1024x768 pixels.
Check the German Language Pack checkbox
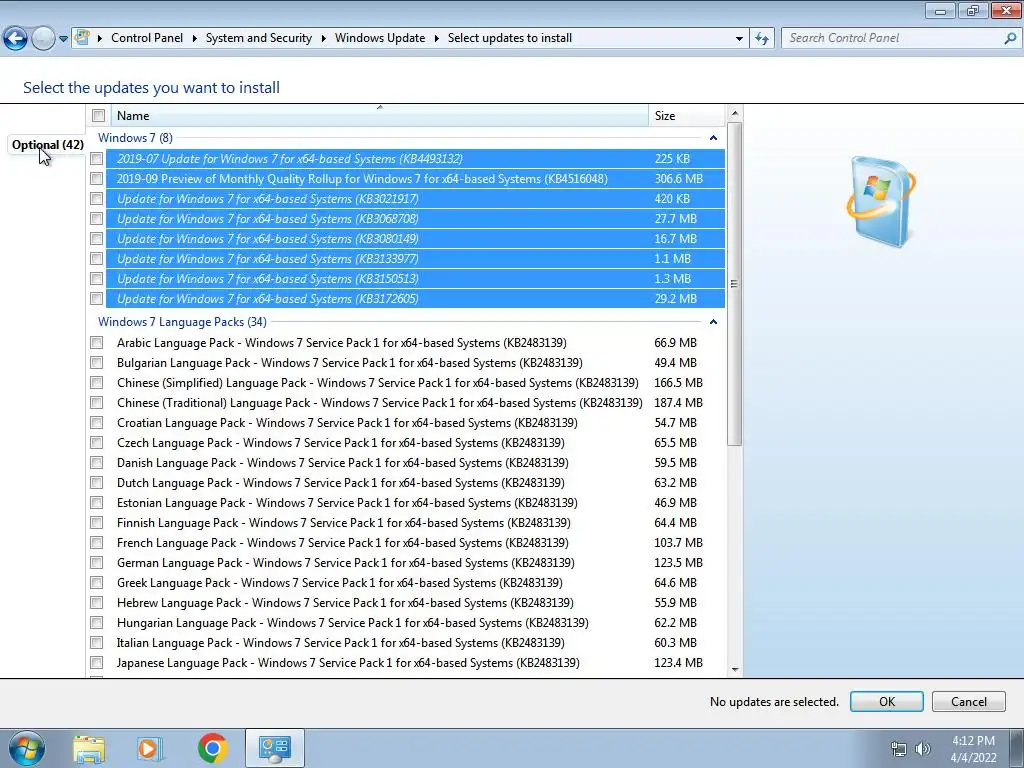(x=97, y=562)
